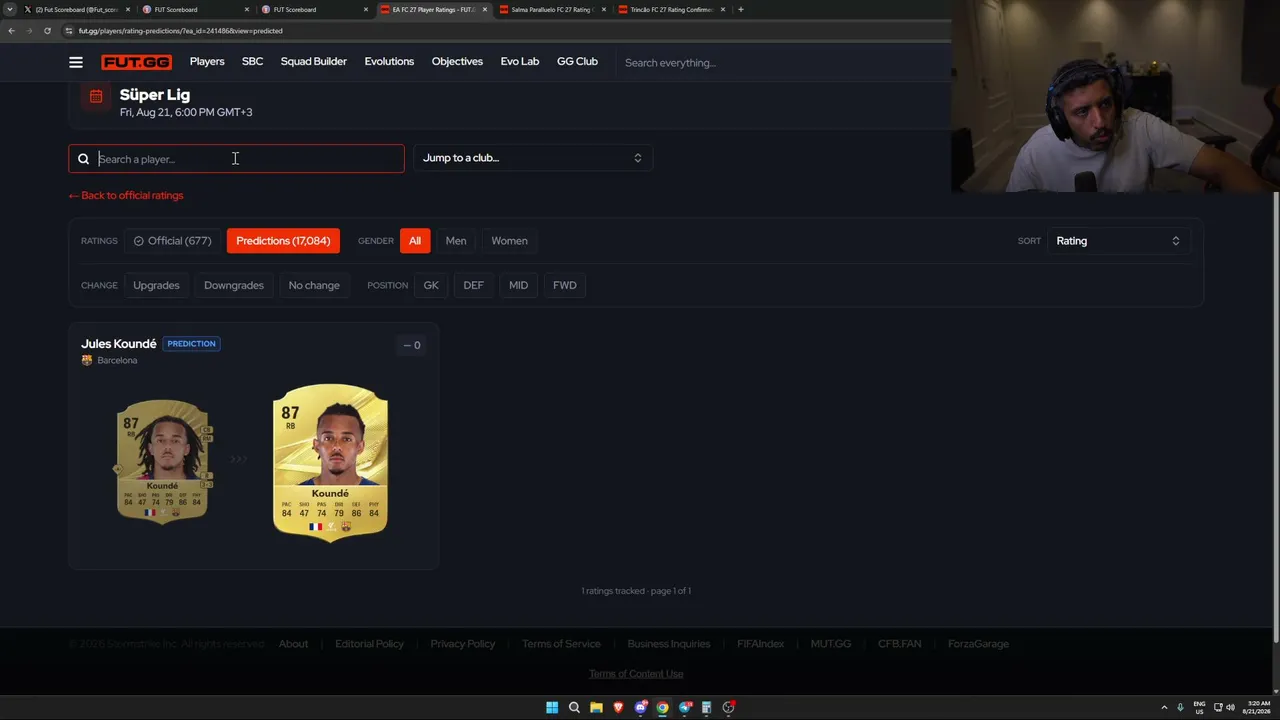Close the Trincão FC 27 Rating tab
This screenshot has width=1280, height=720.
(x=723, y=10)
